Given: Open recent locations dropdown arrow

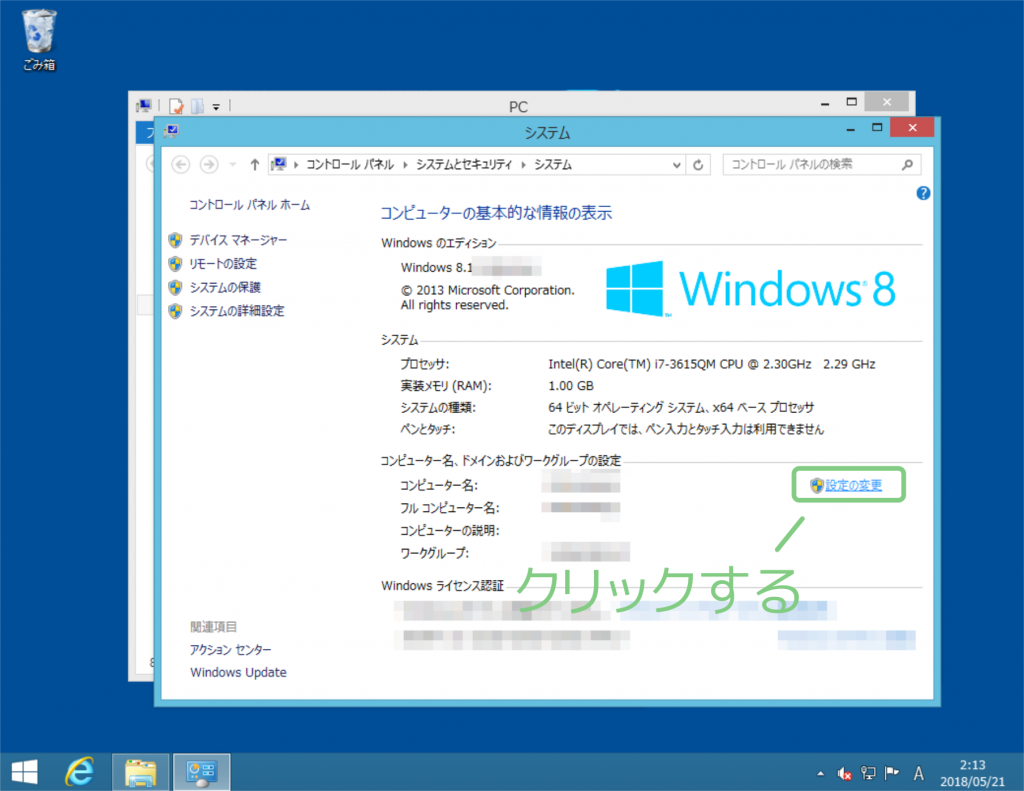Looking at the screenshot, I should pyautogui.click(x=232, y=165).
